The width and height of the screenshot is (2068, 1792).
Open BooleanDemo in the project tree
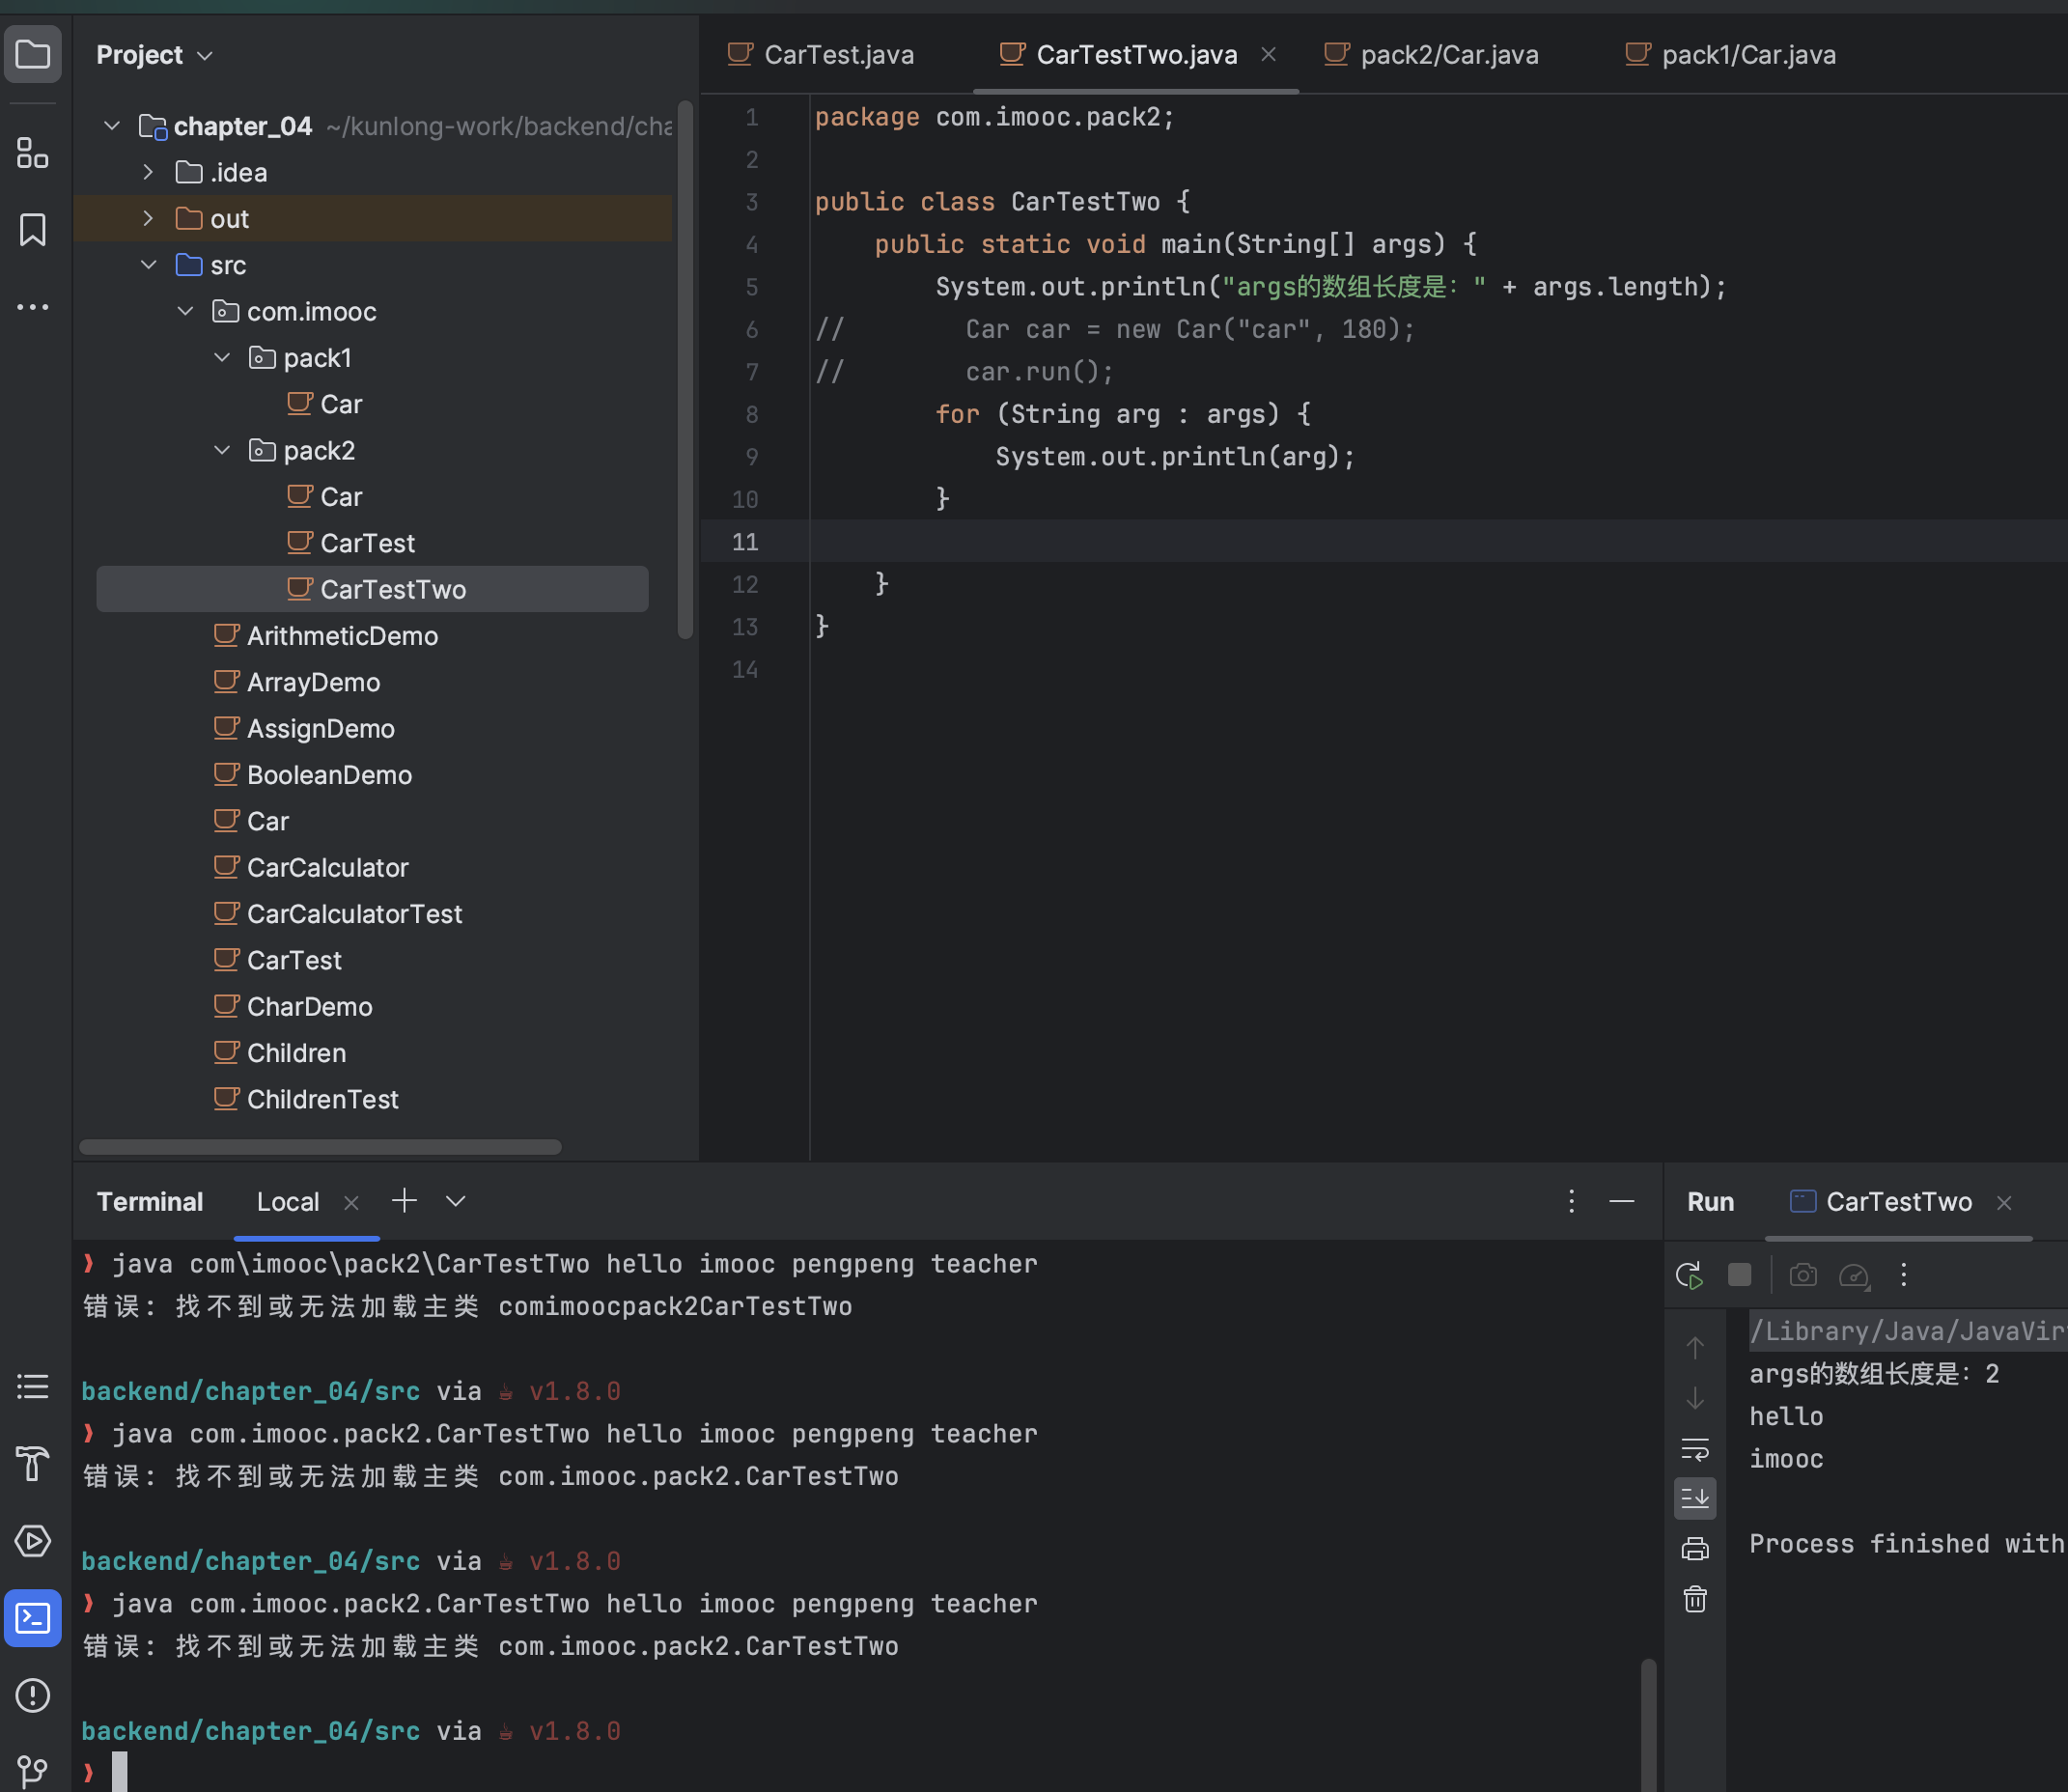(x=313, y=775)
